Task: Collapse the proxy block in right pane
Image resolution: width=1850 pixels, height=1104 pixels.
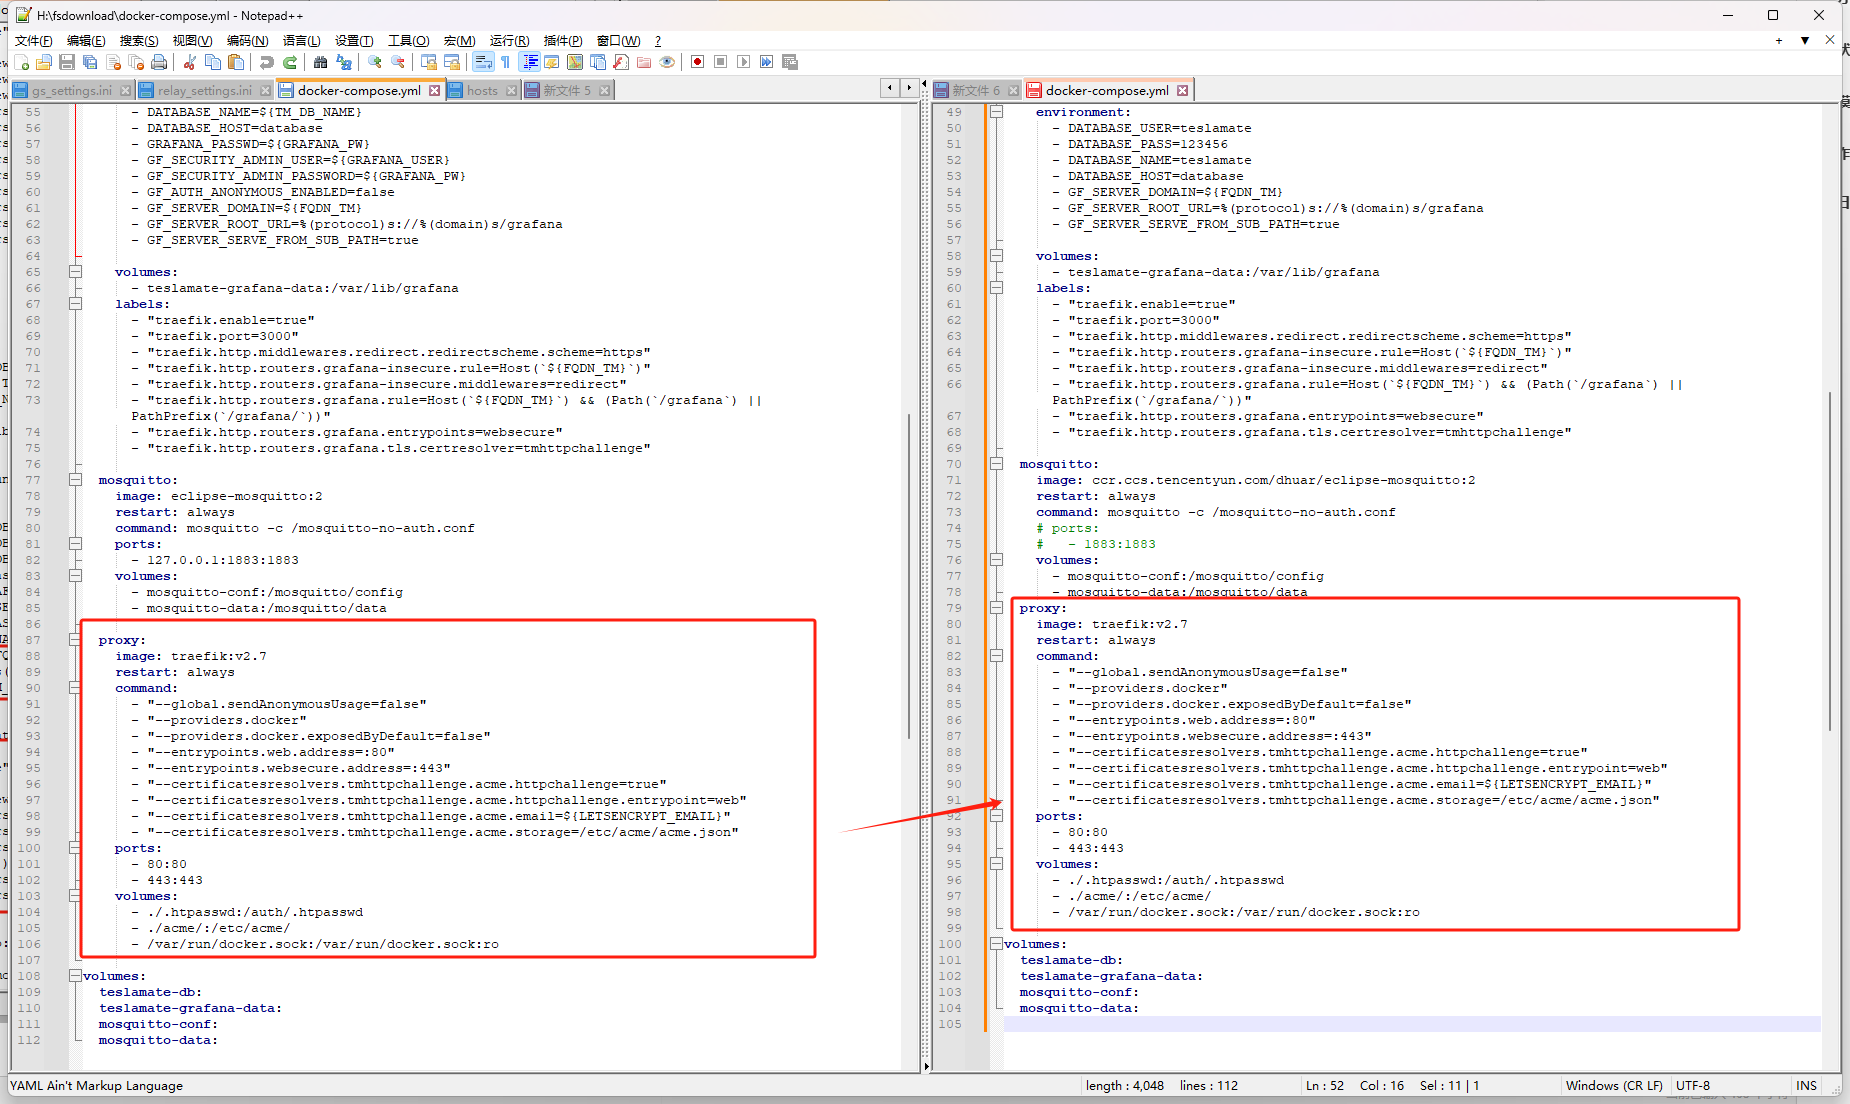Action: click(x=996, y=608)
